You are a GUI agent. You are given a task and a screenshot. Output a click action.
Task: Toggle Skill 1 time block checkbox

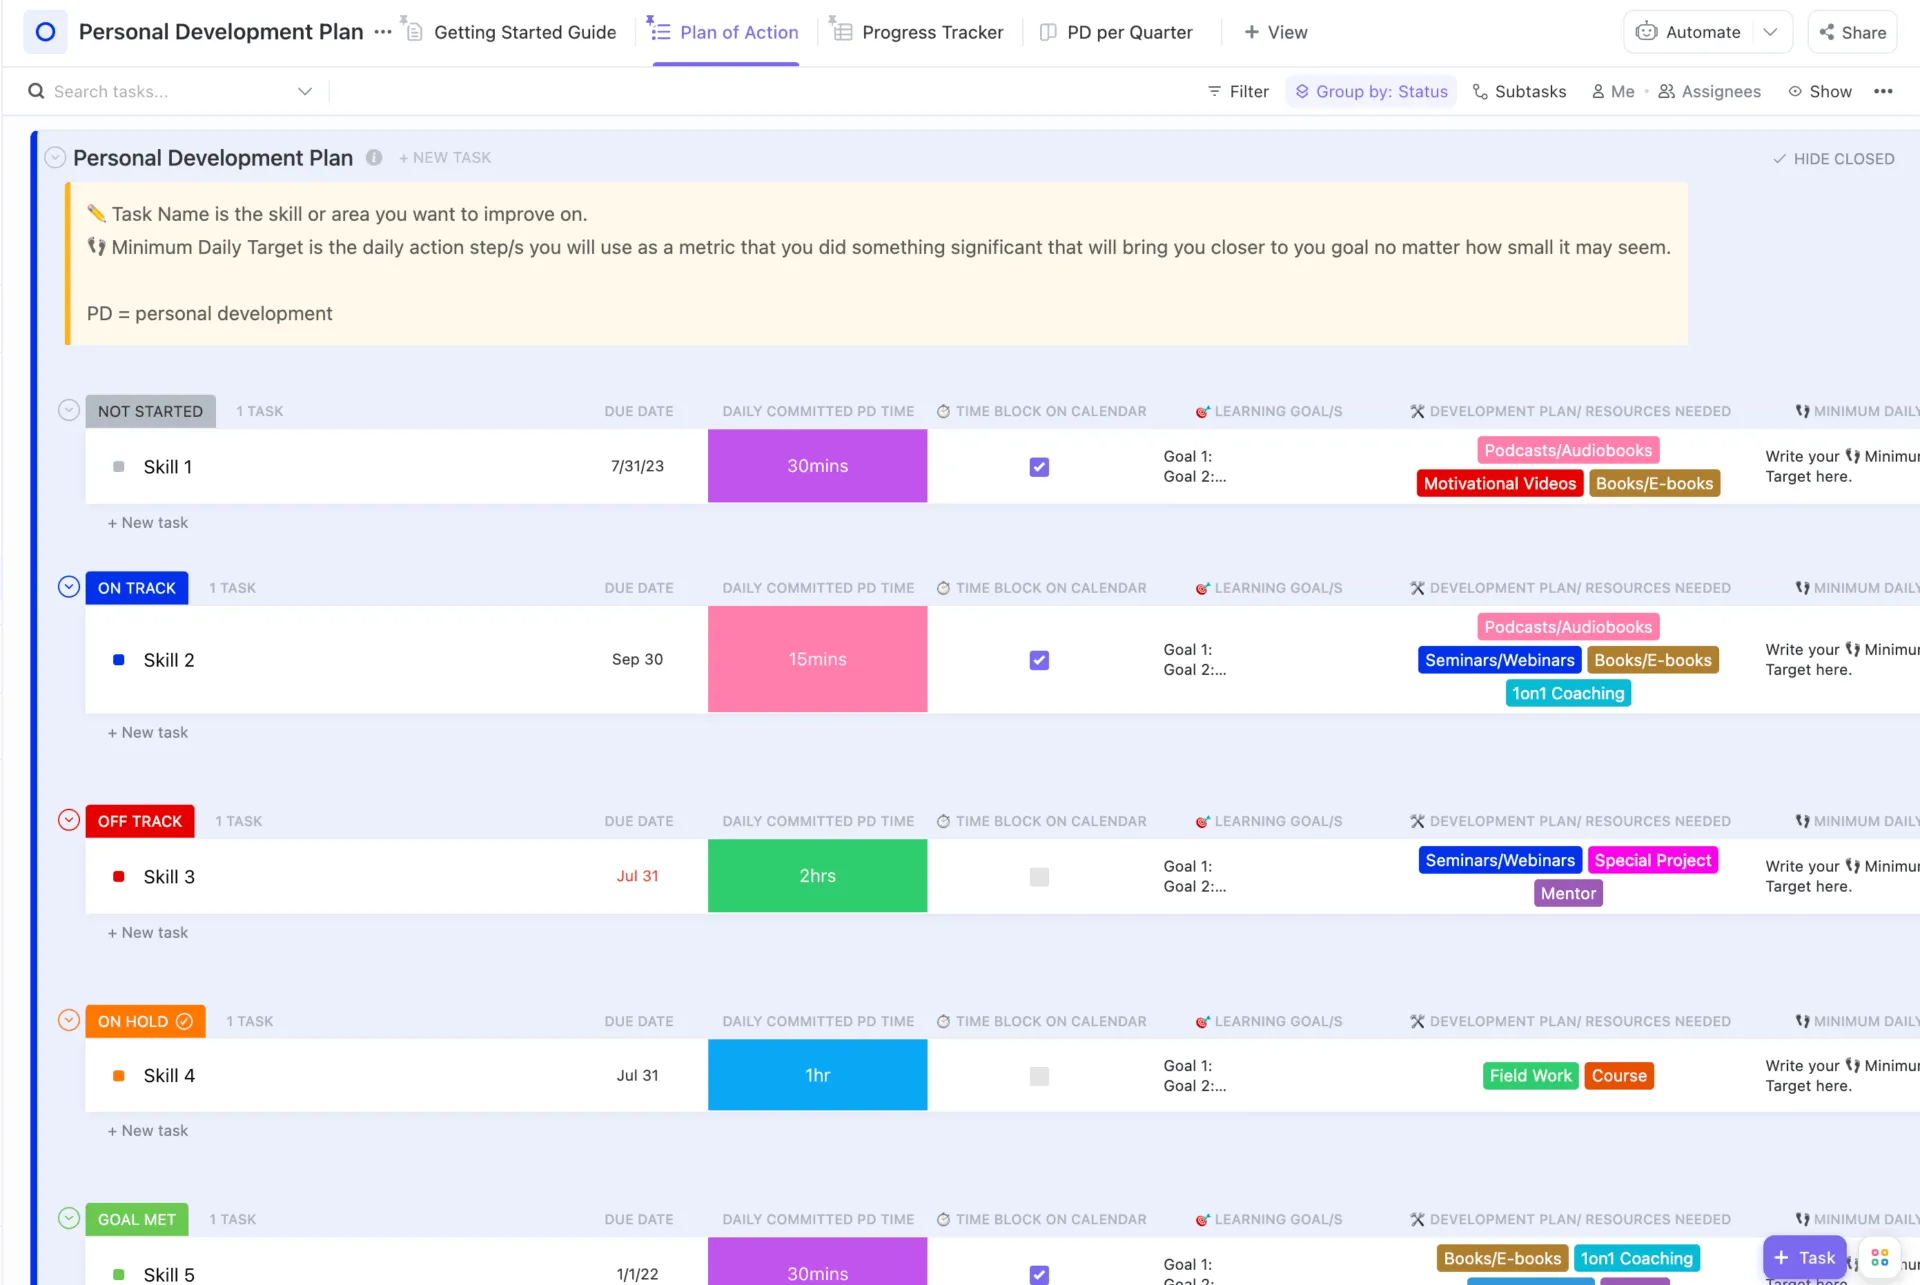1039,466
